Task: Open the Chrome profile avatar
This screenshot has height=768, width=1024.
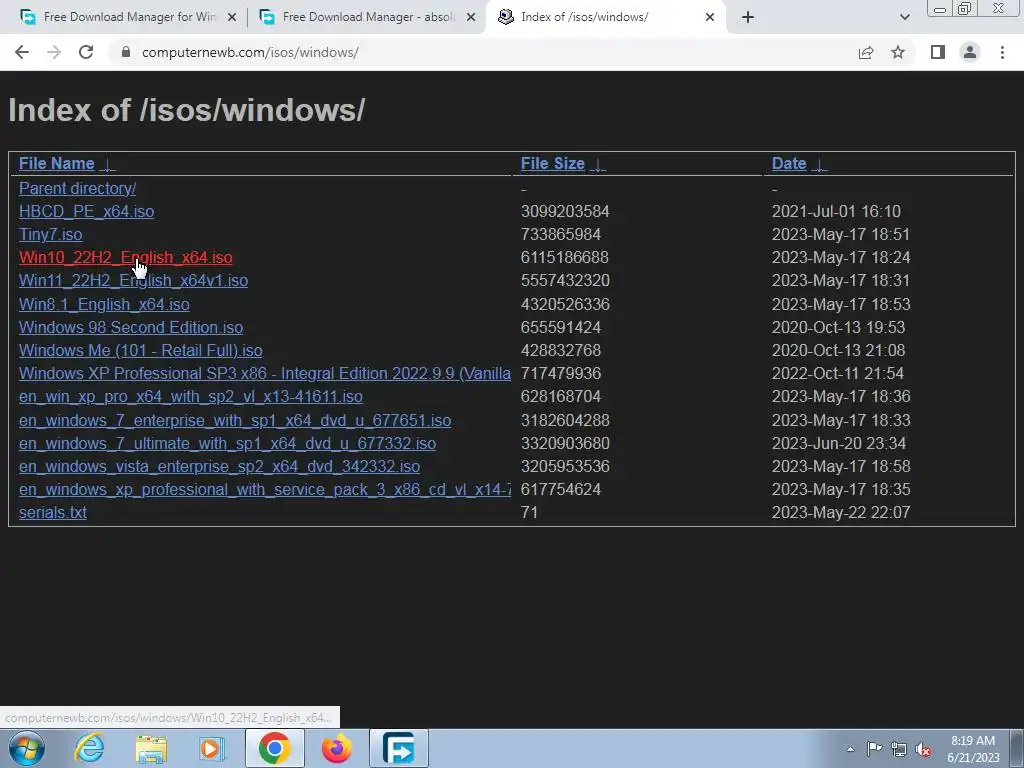Action: click(x=970, y=52)
